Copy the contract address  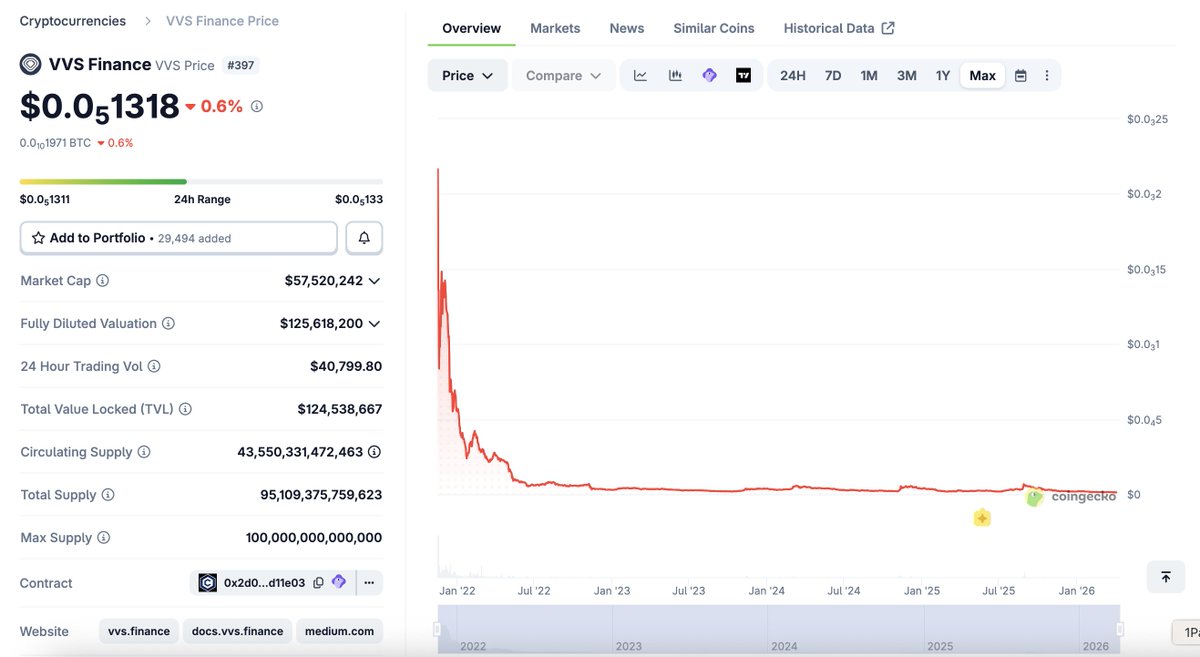(x=318, y=583)
